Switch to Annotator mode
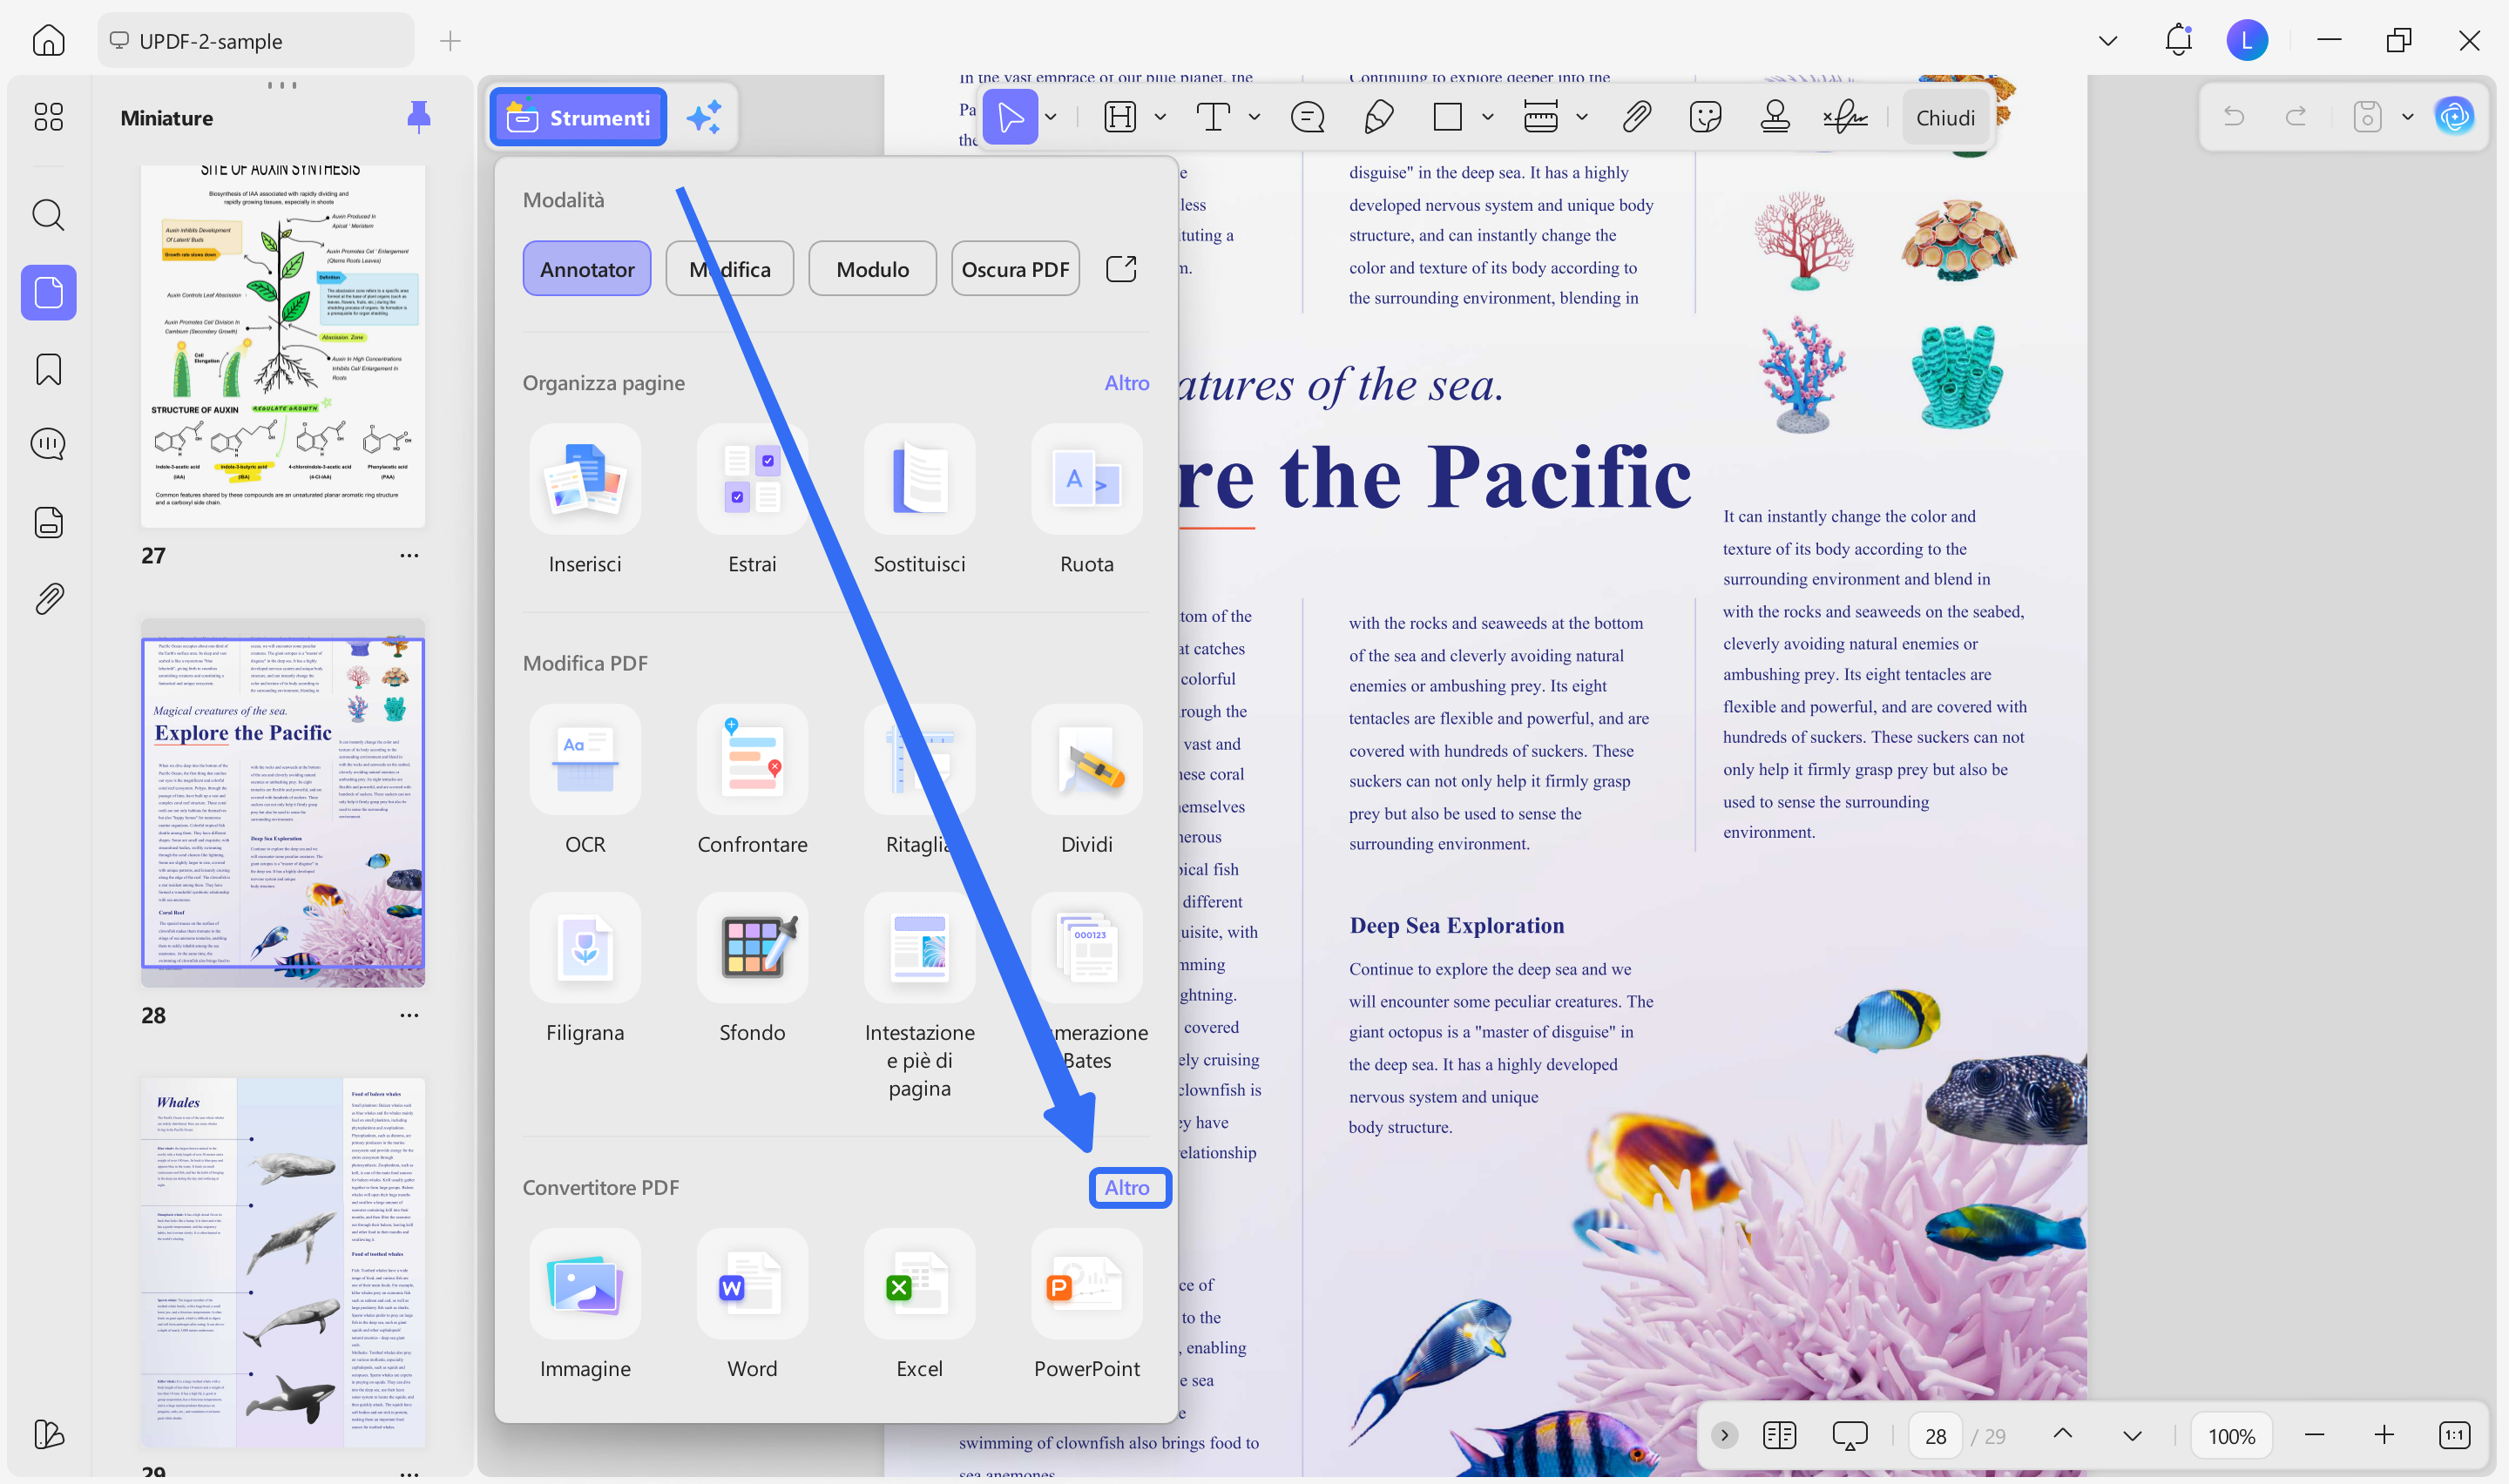Viewport: 2509px width, 1484px height. click(x=587, y=268)
